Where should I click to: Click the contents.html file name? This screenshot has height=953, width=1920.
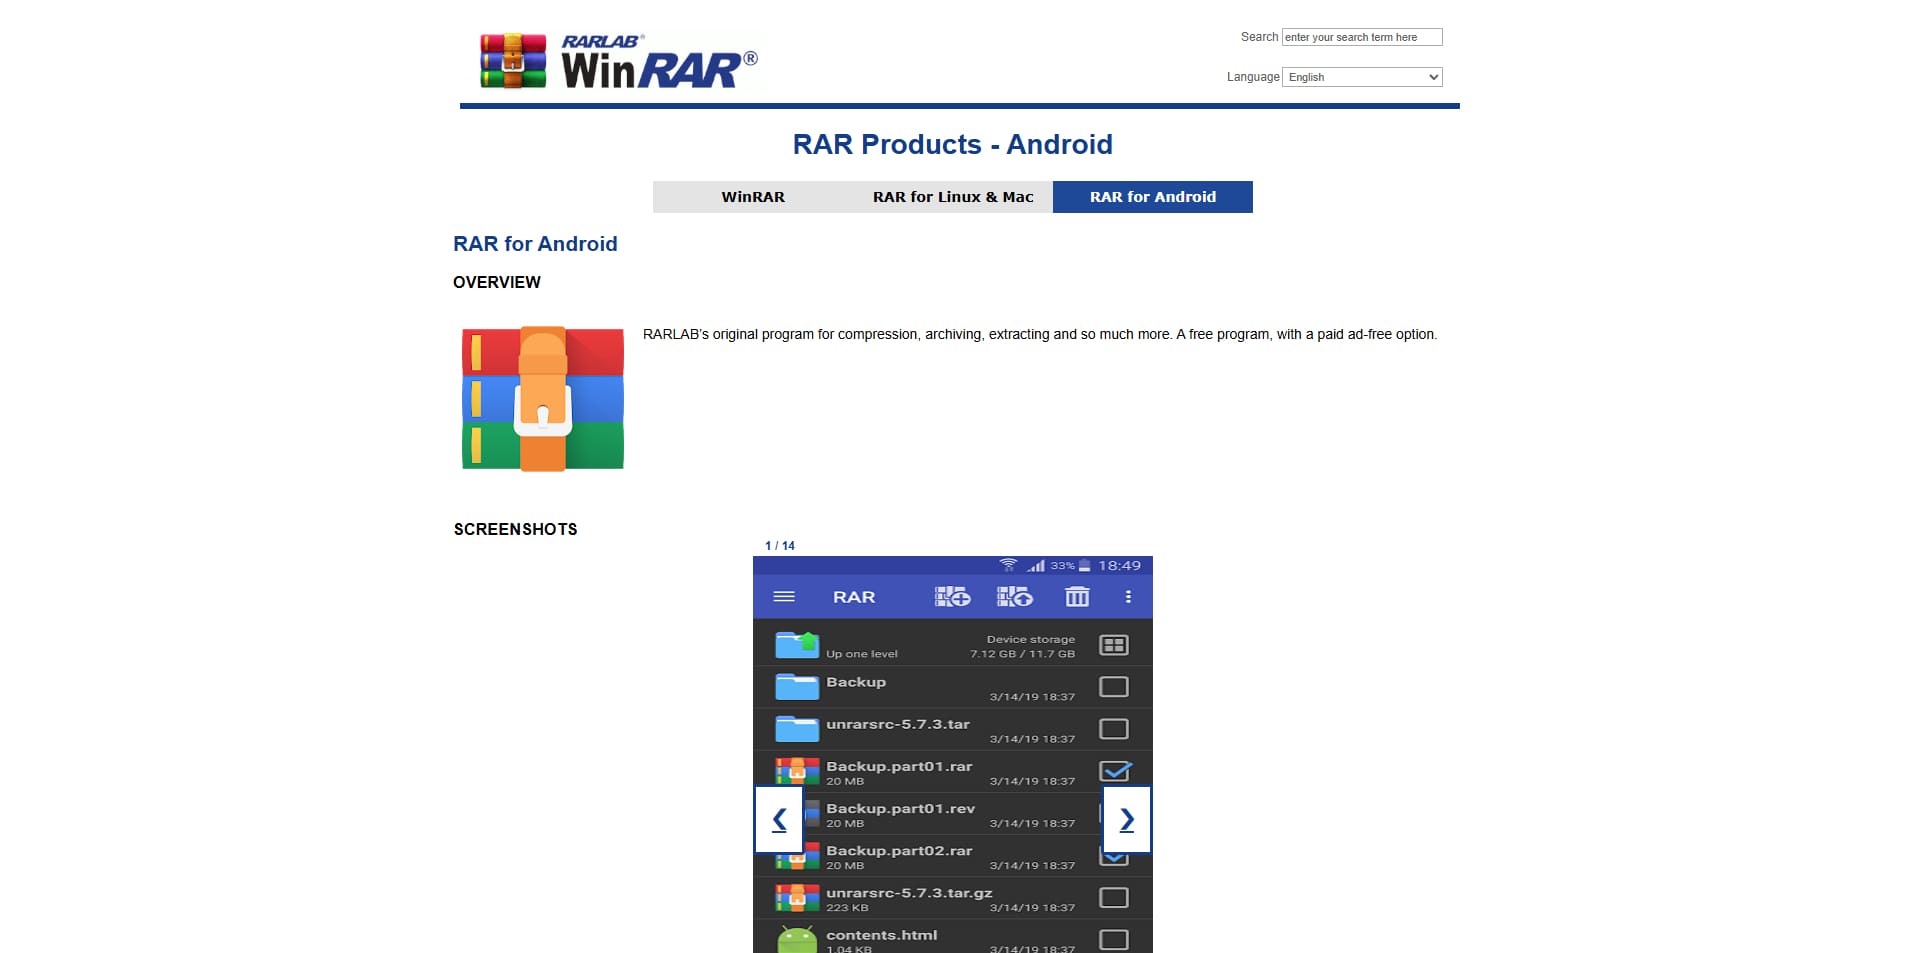882,935
